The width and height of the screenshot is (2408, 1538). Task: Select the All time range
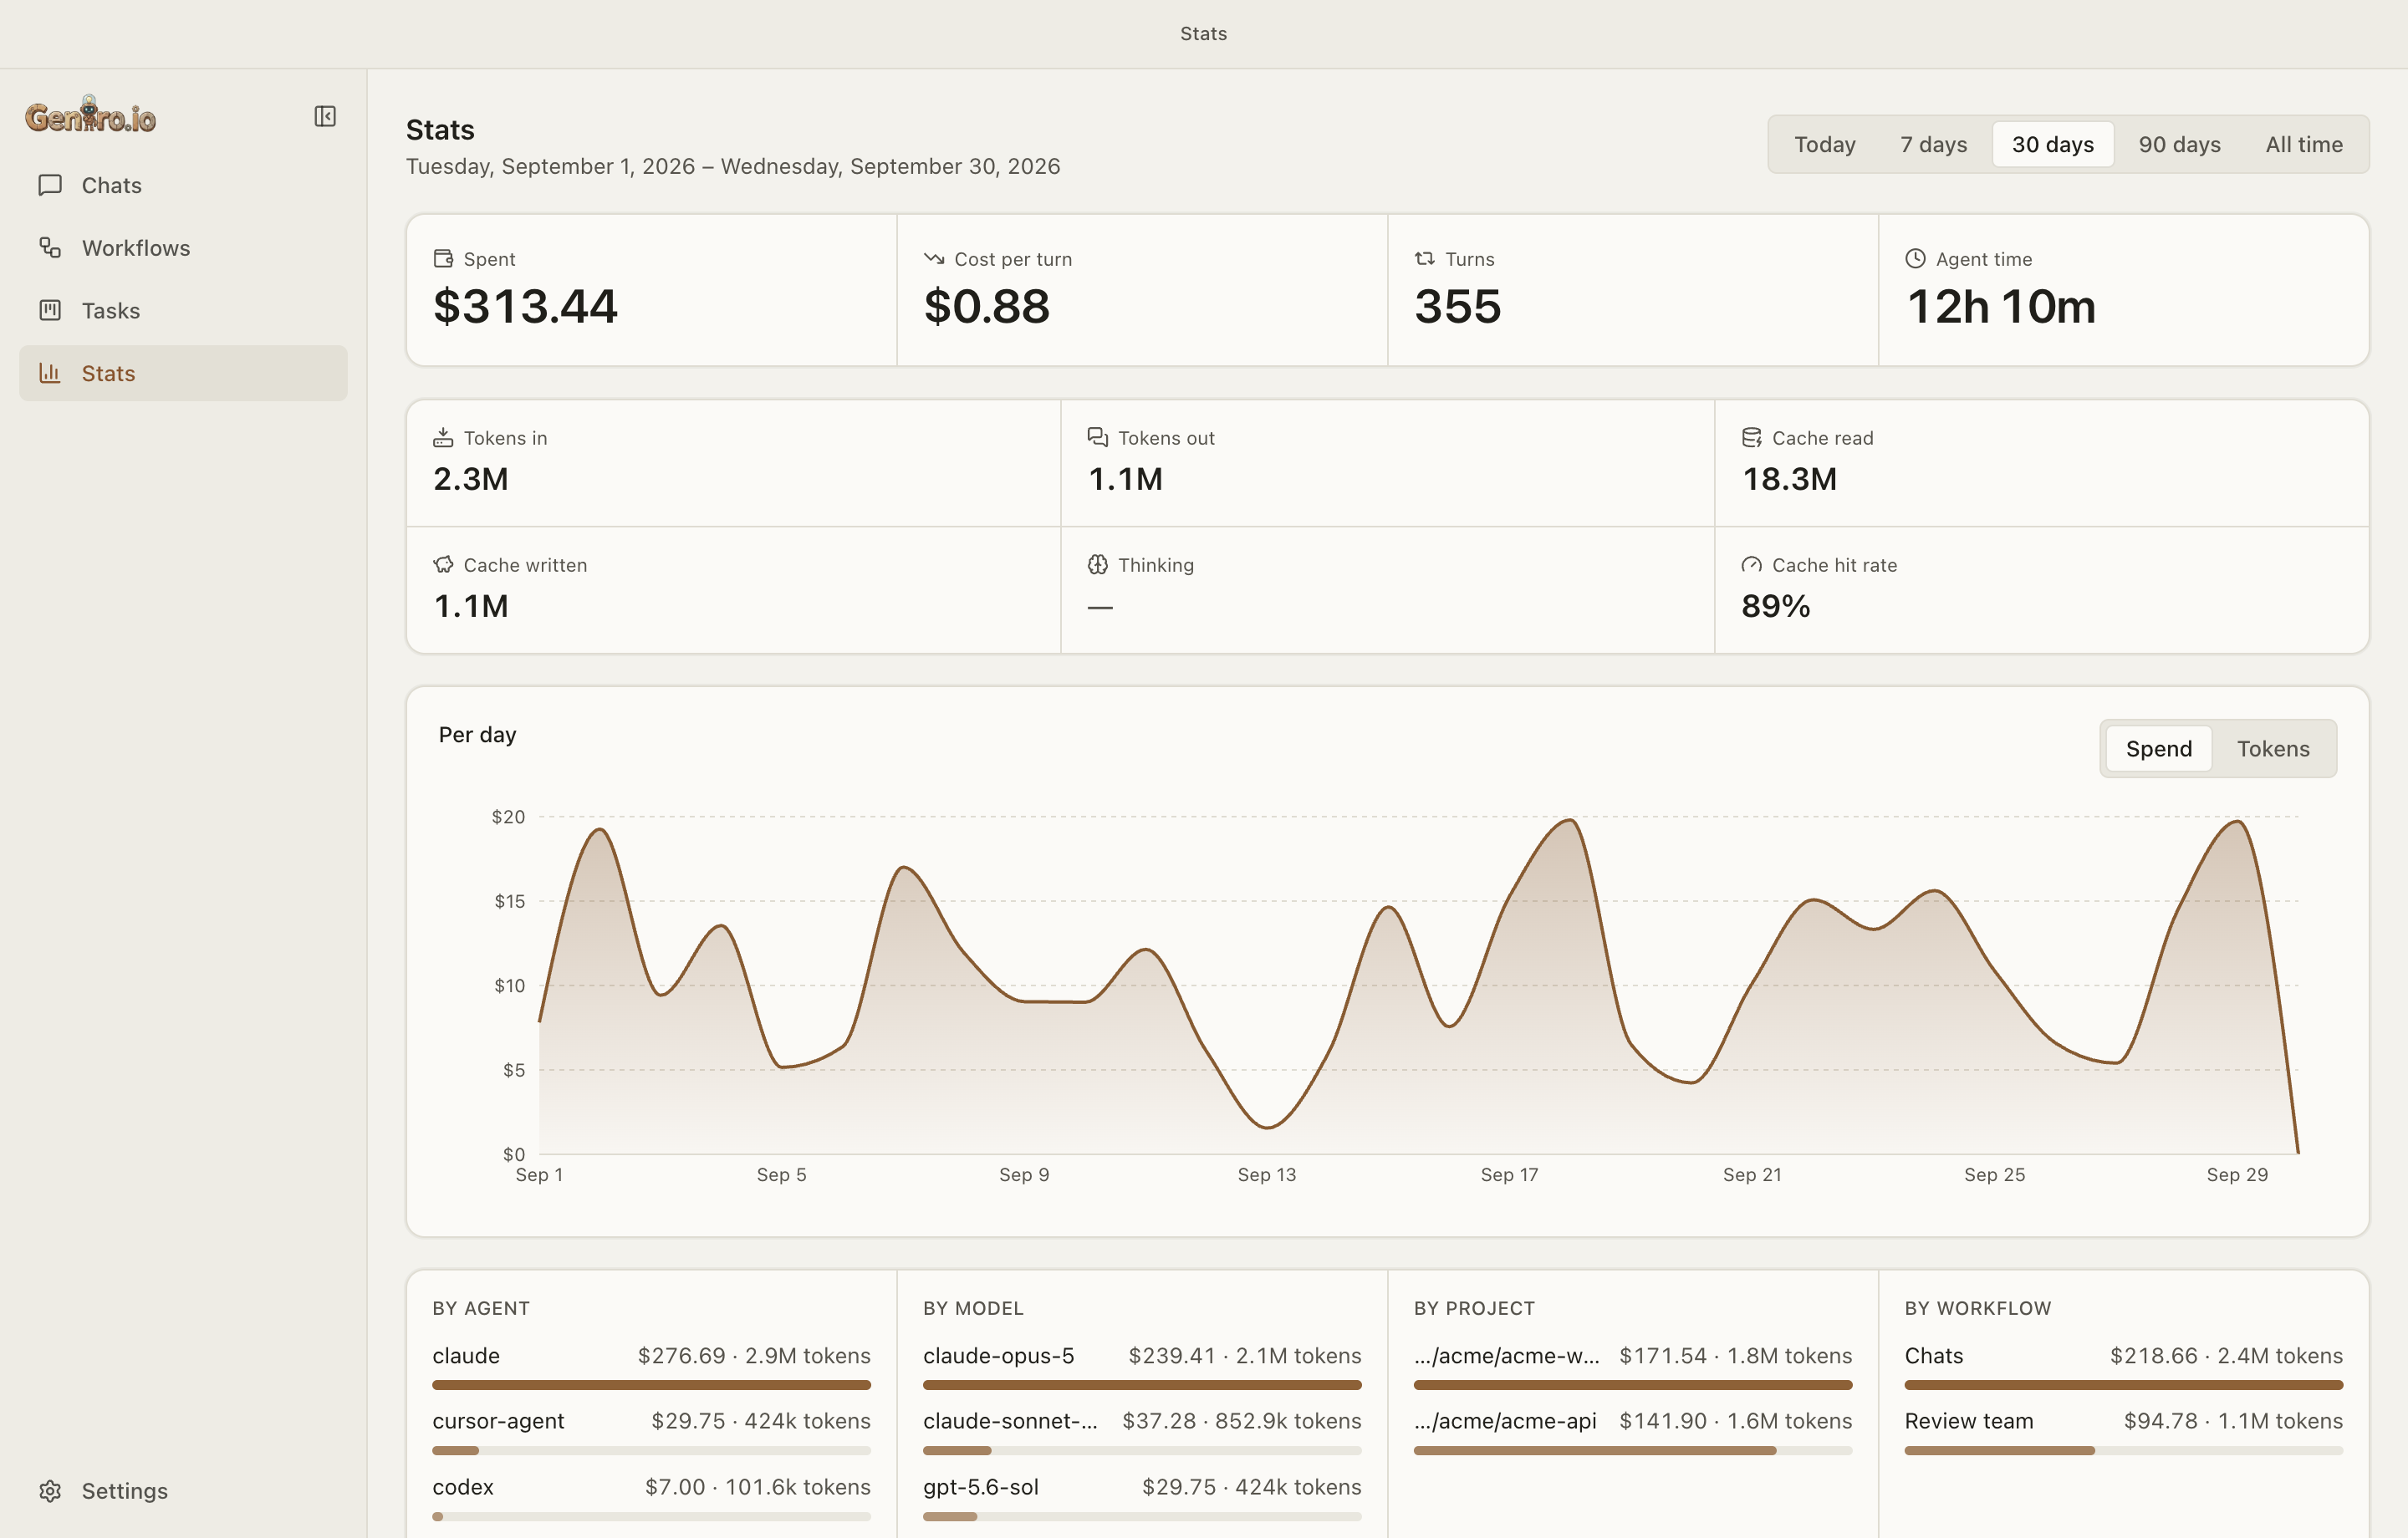2303,144
